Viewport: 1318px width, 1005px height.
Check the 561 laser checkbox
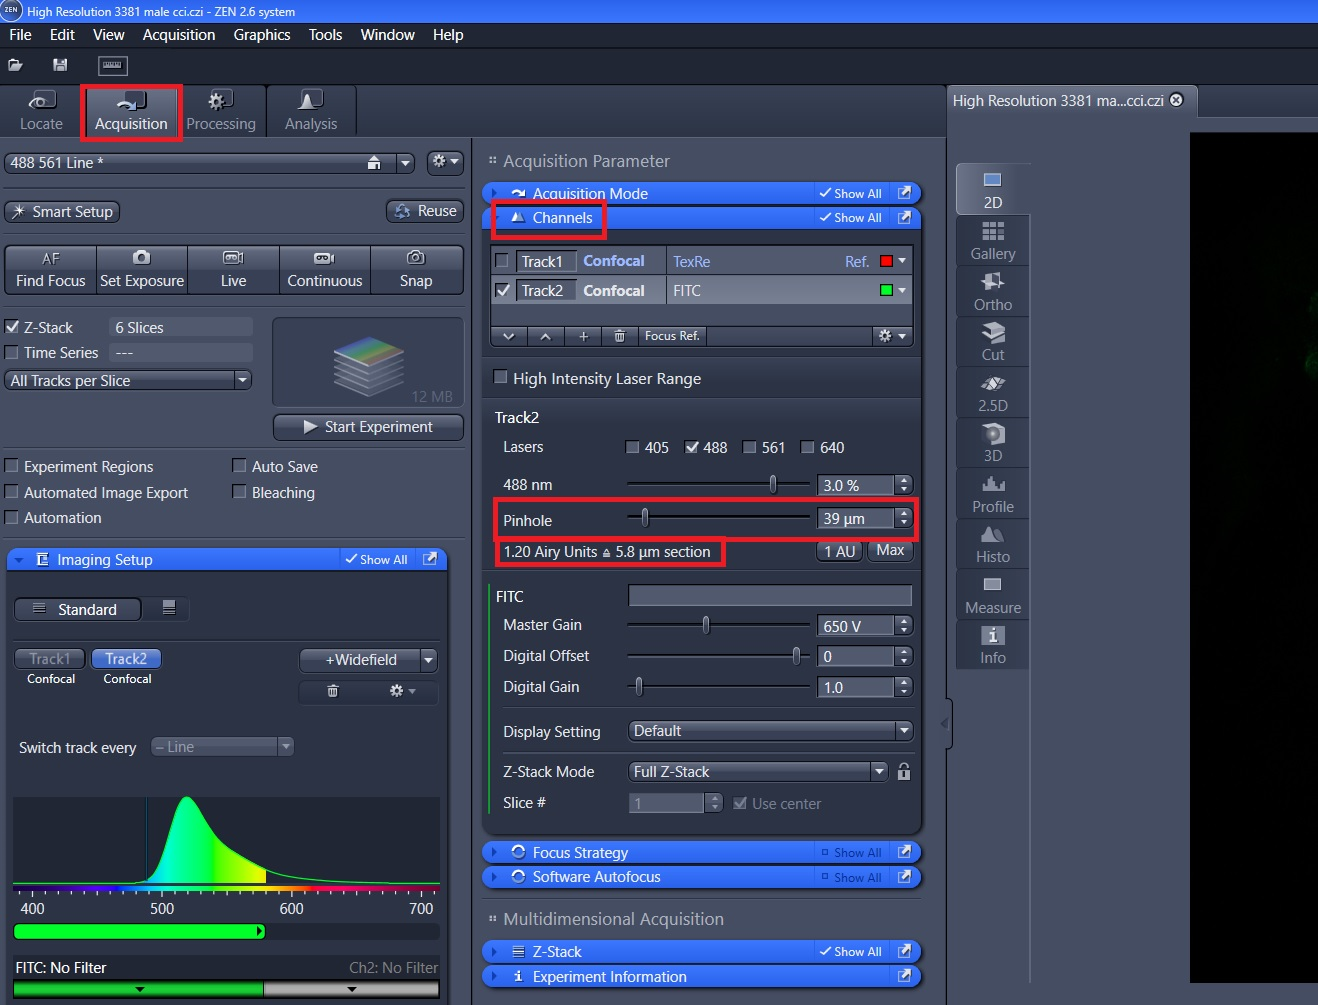(750, 448)
